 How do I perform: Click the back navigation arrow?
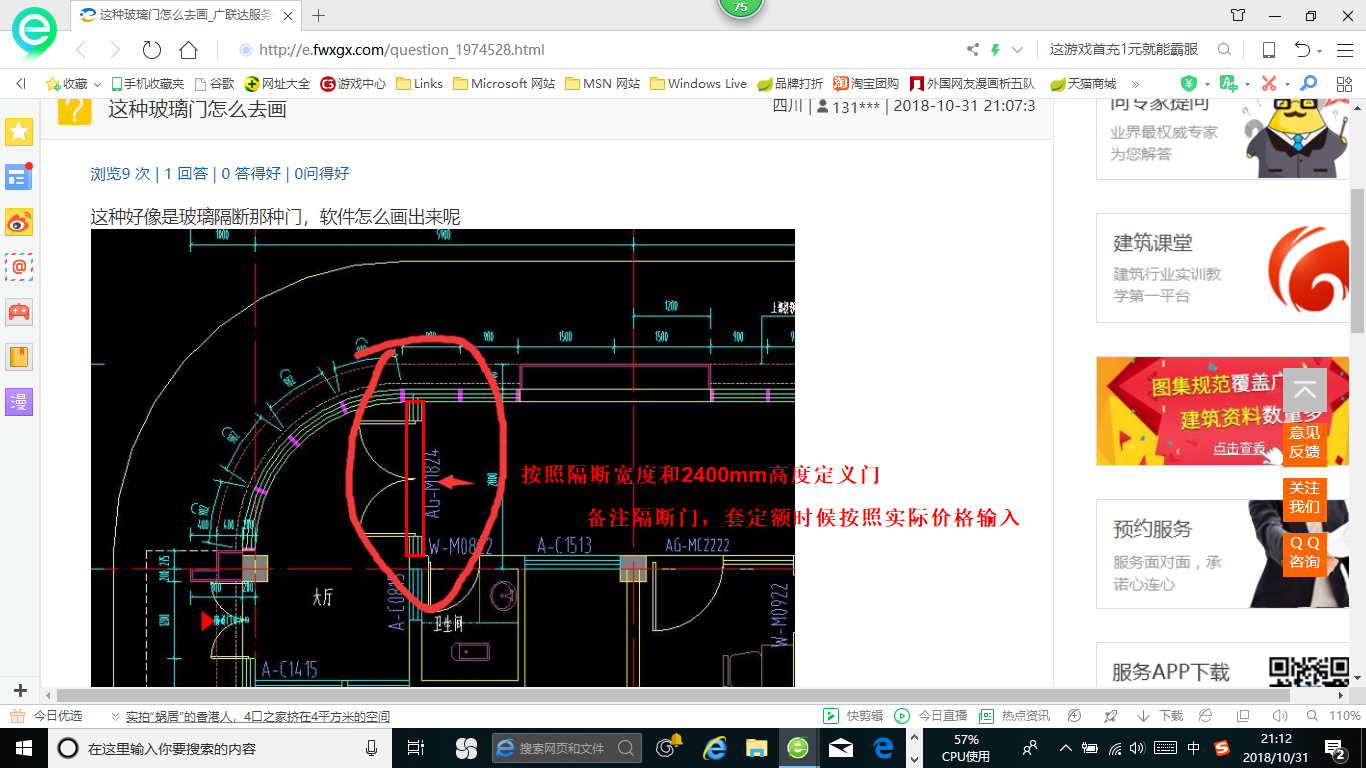[x=81, y=50]
